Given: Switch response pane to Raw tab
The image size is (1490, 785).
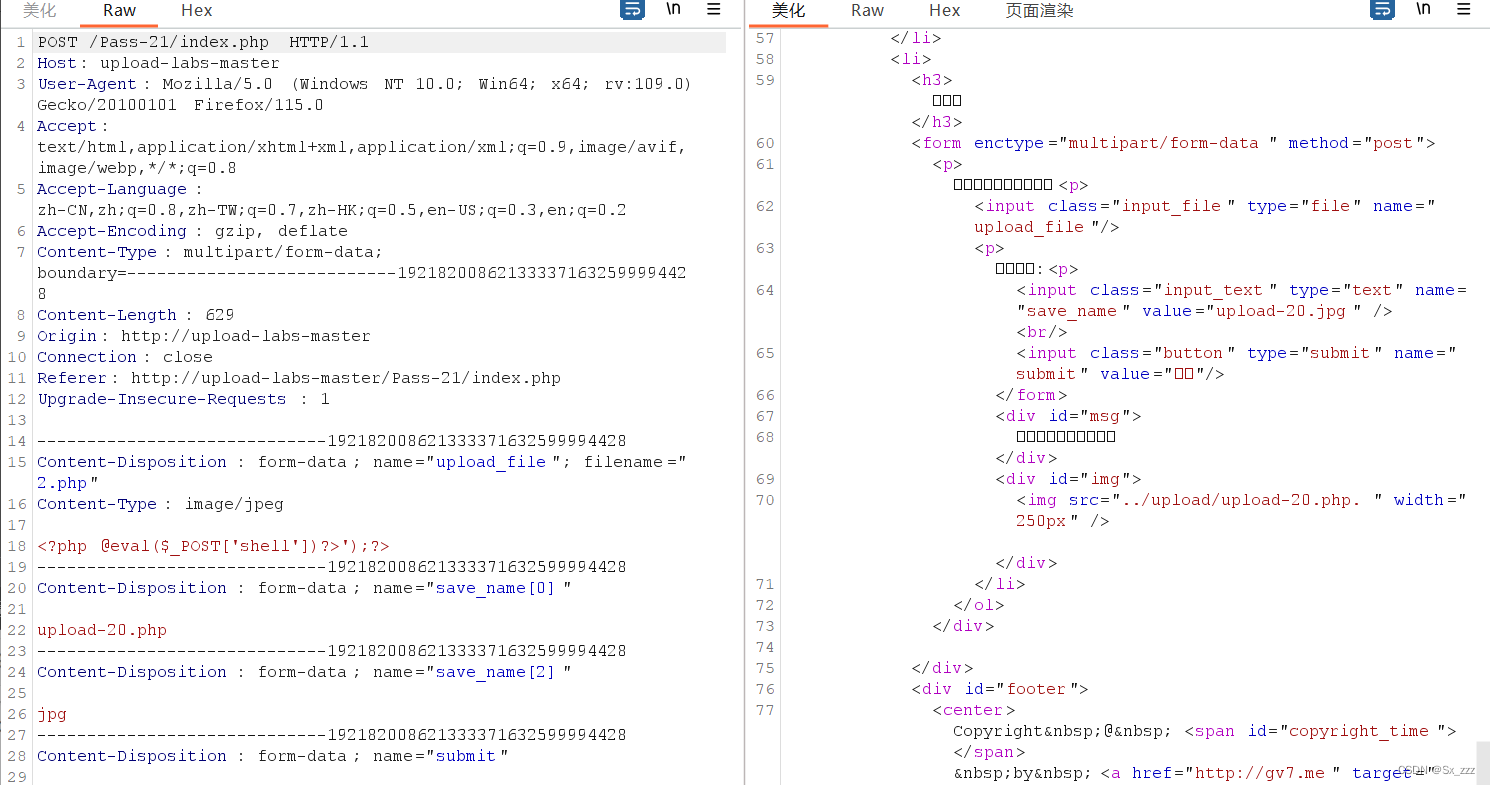Looking at the screenshot, I should (x=867, y=10).
